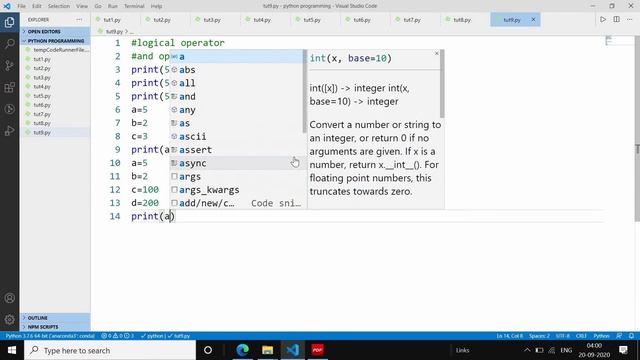Screen dimensions: 640x360
Task: Open tut2.py in the explorer tree
Action: (x=55, y=68)
